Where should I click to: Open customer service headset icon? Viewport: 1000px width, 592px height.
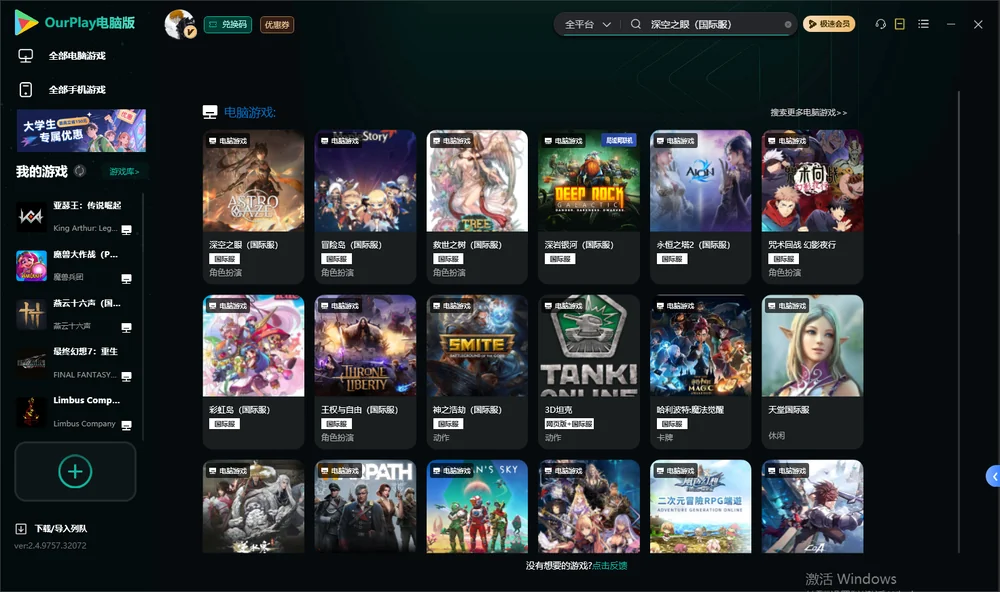pos(880,24)
